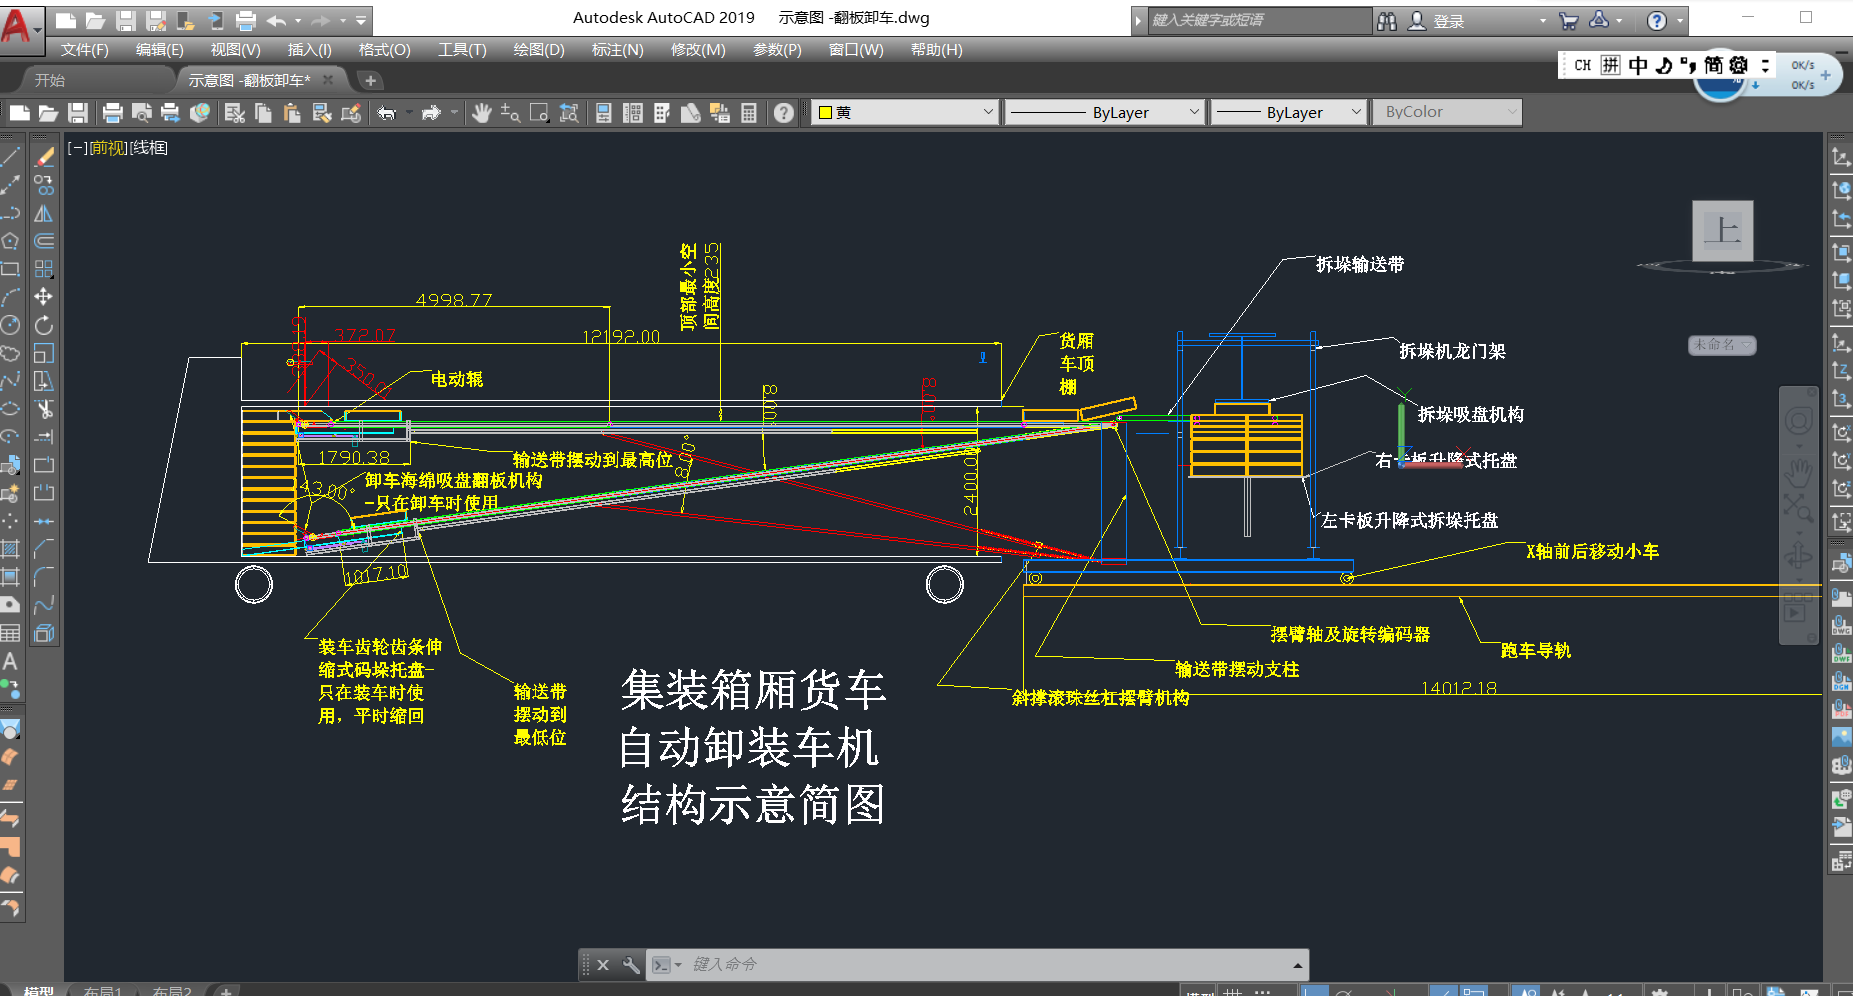This screenshot has width=1853, height=996.
Task: Switch to the 开始 tab
Action: point(50,80)
